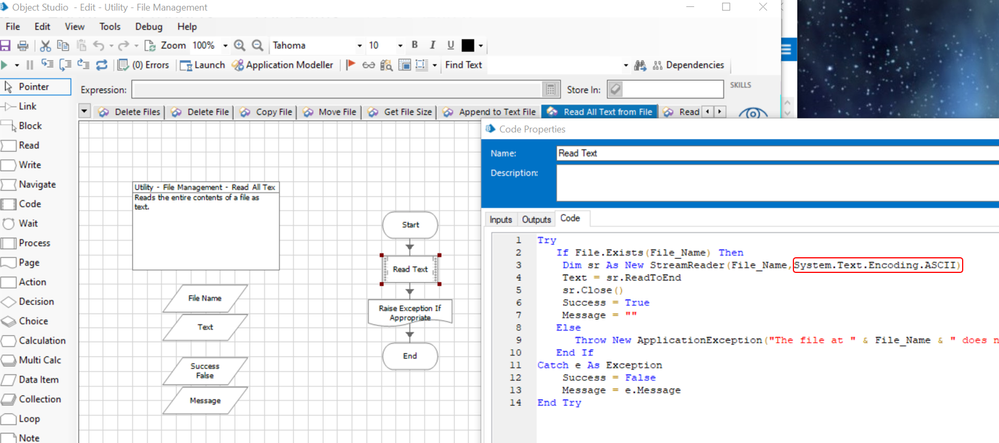The height and width of the screenshot is (443, 999).
Task: Open the Application Modeller
Action: [284, 65]
